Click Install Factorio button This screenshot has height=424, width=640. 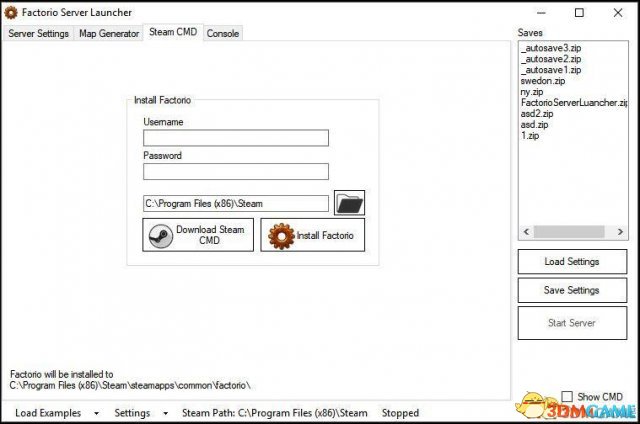pos(313,235)
